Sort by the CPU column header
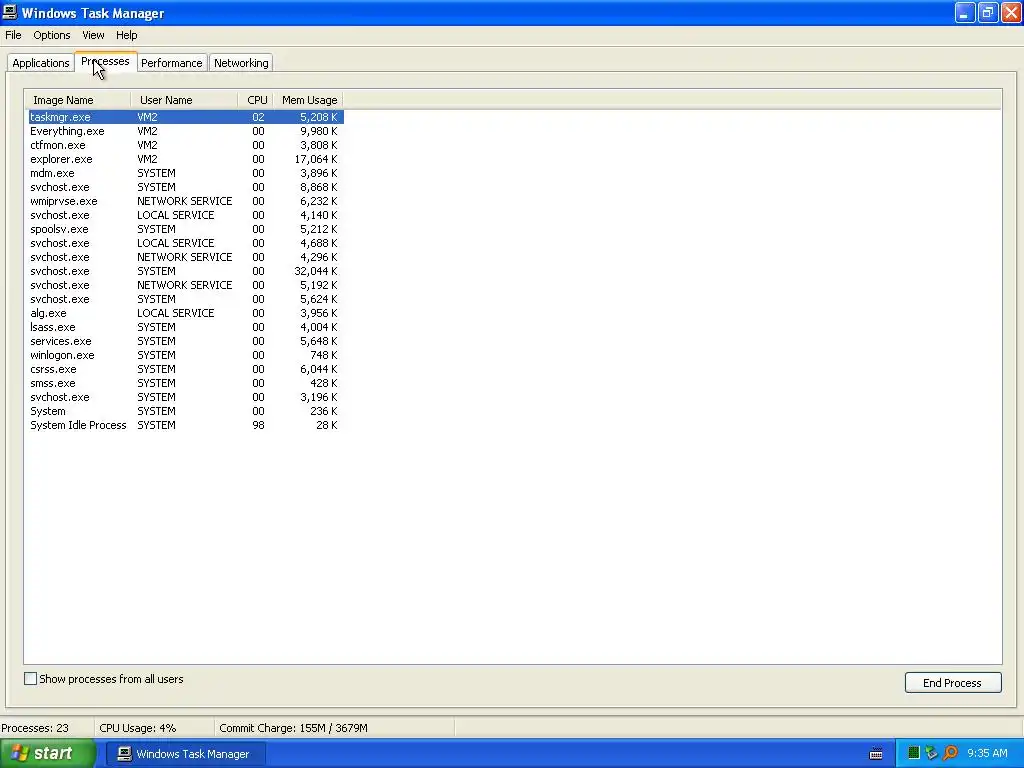Screen dimensions: 1024x768 point(256,100)
